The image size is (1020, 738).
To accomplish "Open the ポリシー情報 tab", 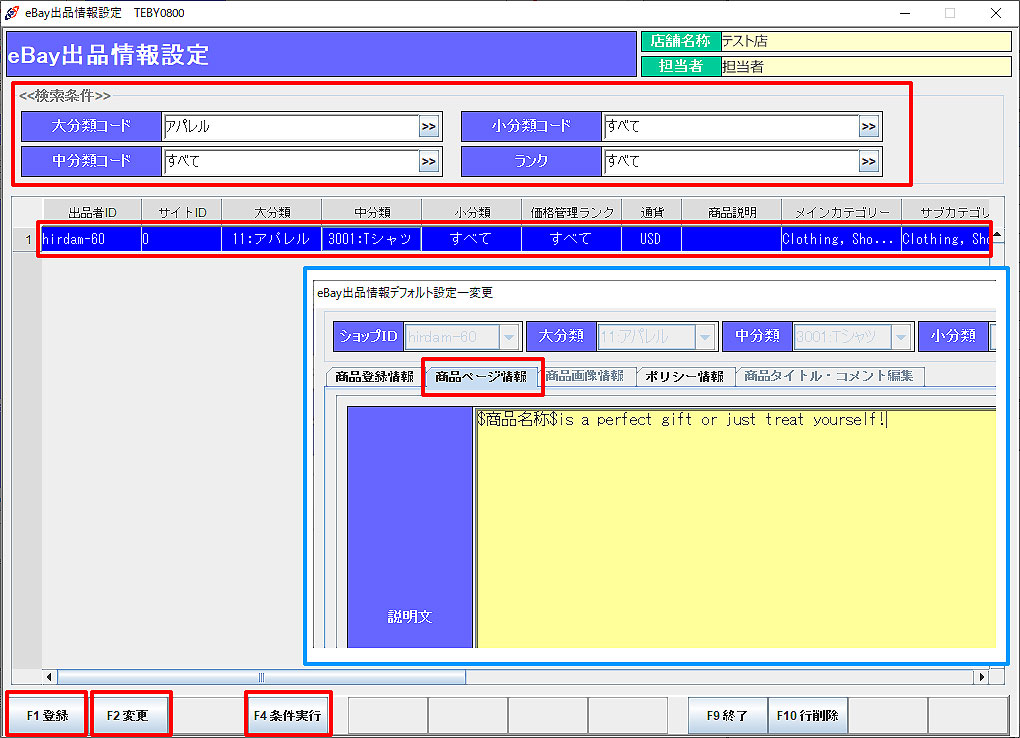I will pyautogui.click(x=684, y=377).
